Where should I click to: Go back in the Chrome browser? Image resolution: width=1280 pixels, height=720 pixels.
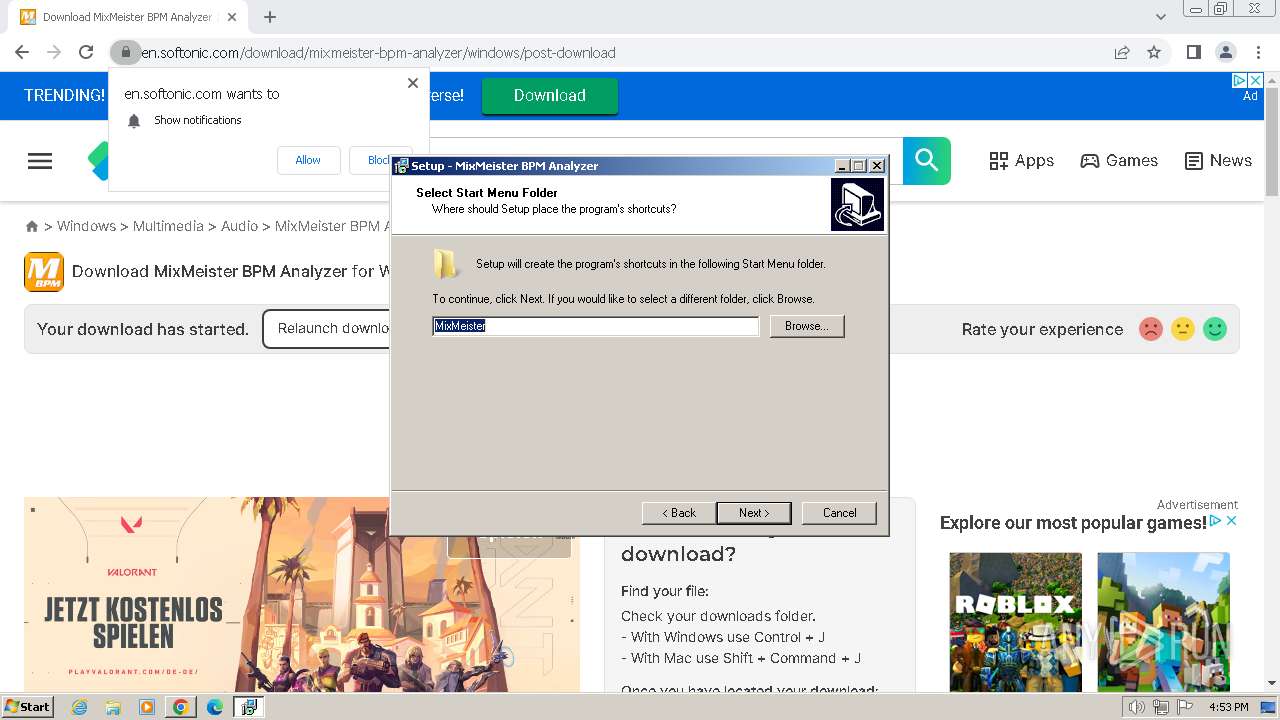pos(22,52)
